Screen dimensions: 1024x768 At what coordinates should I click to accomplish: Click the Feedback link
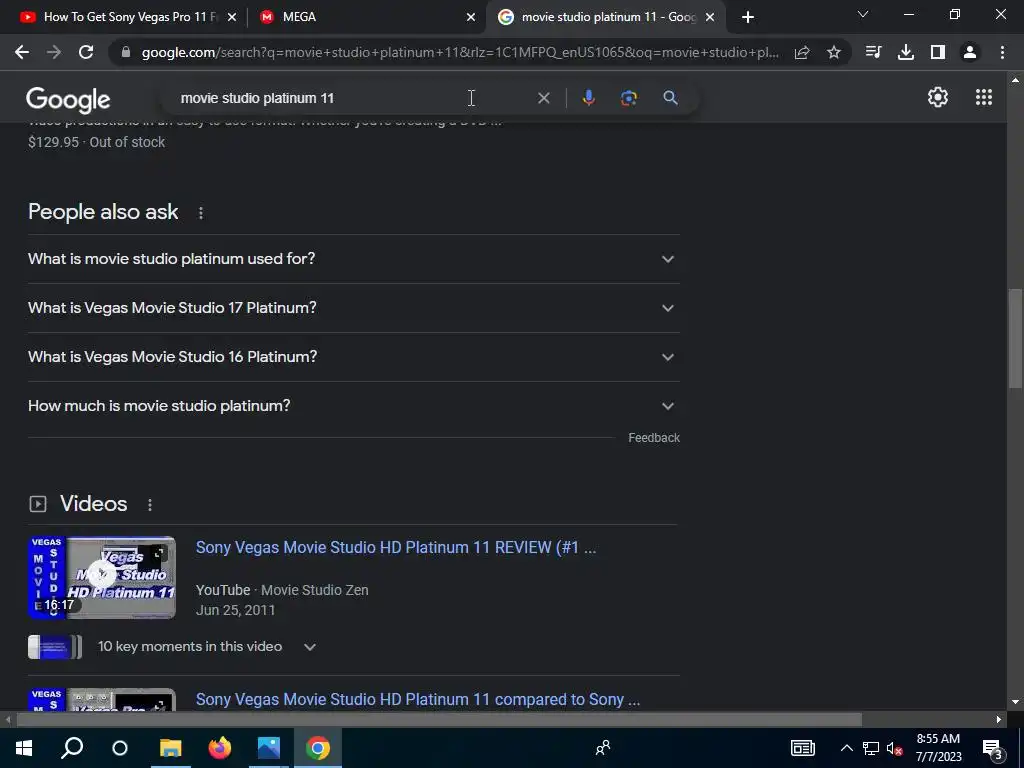click(x=654, y=438)
